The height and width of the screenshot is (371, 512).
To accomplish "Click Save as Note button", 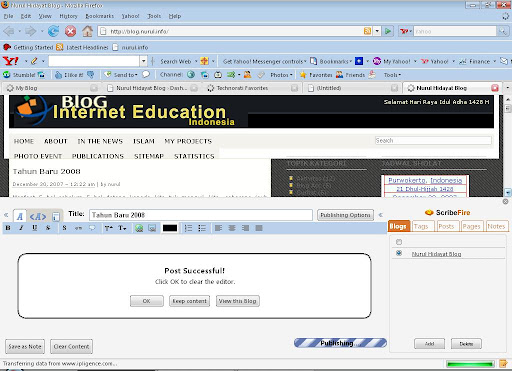I will pos(25,347).
